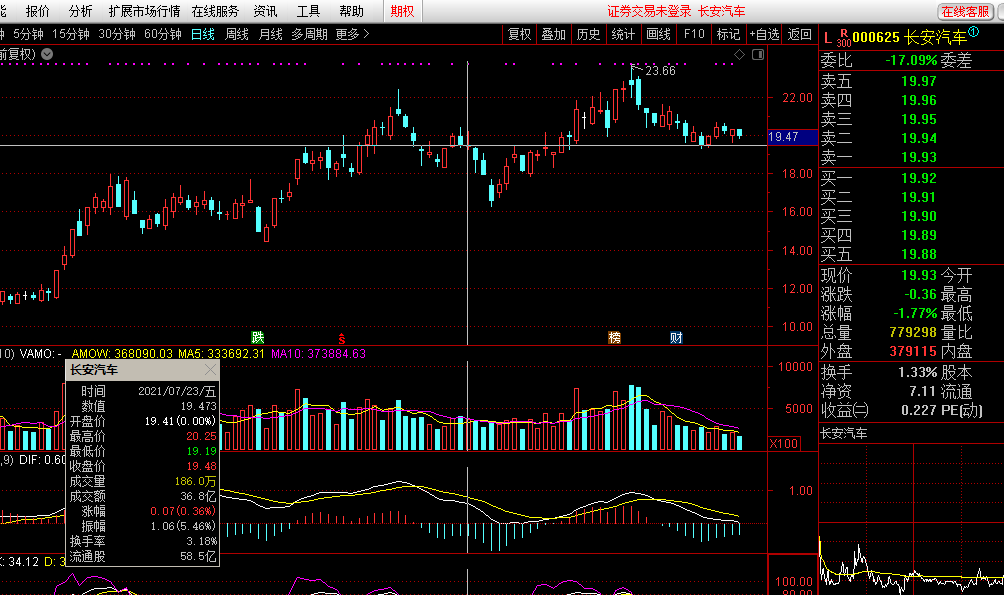Click the 叠加 overlay button

[x=553, y=35]
